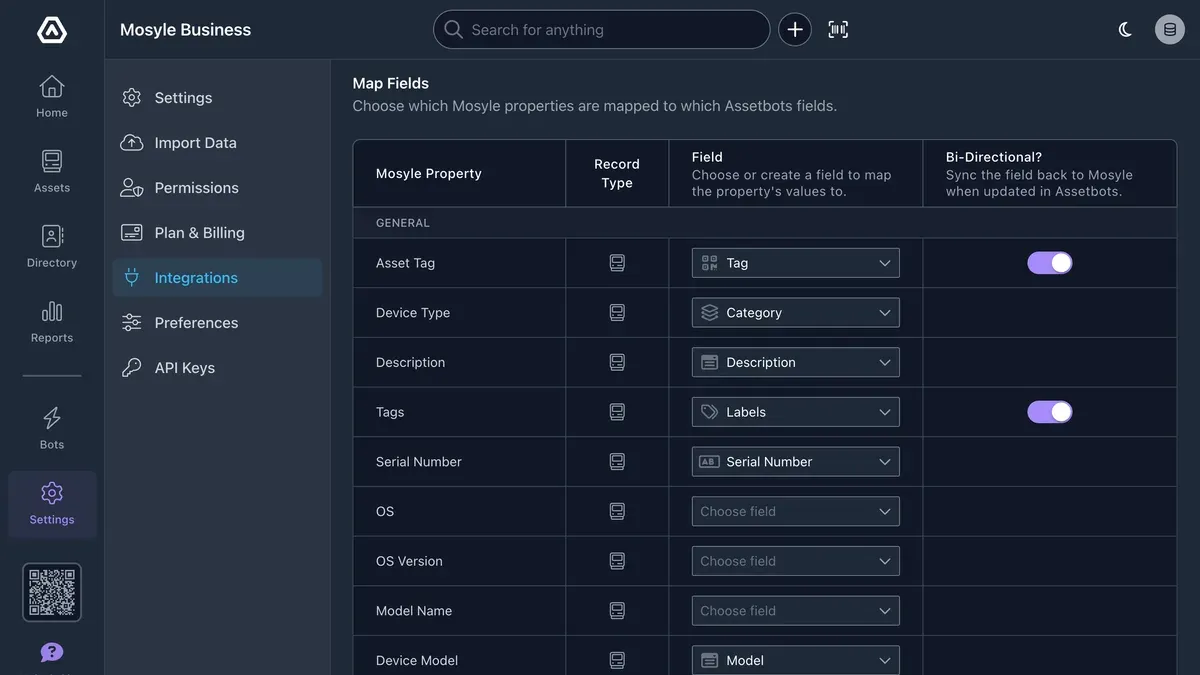Click the Mosyle Business title
The height and width of the screenshot is (675, 1200).
185,30
